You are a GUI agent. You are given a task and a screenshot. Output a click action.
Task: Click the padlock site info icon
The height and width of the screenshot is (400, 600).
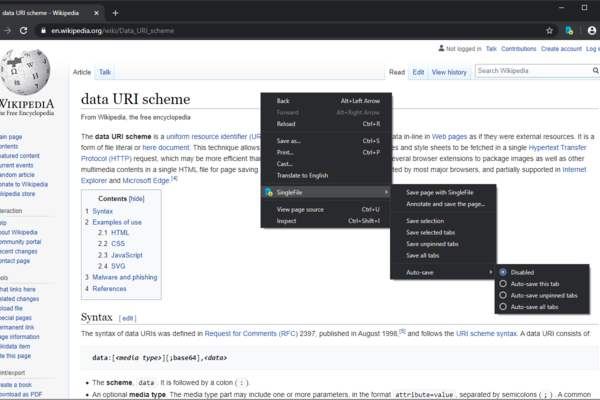[x=43, y=31]
